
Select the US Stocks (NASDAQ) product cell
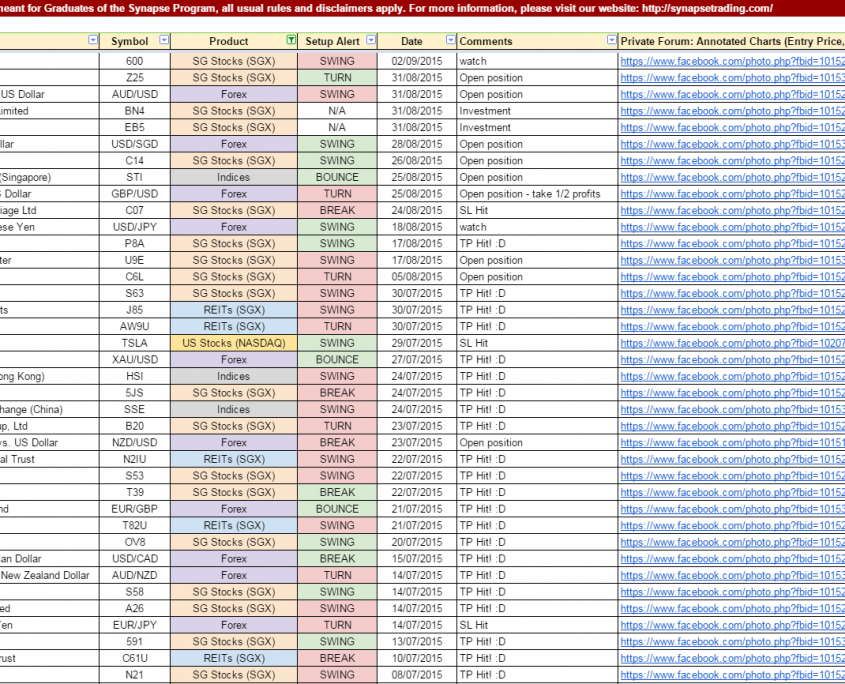pos(234,343)
